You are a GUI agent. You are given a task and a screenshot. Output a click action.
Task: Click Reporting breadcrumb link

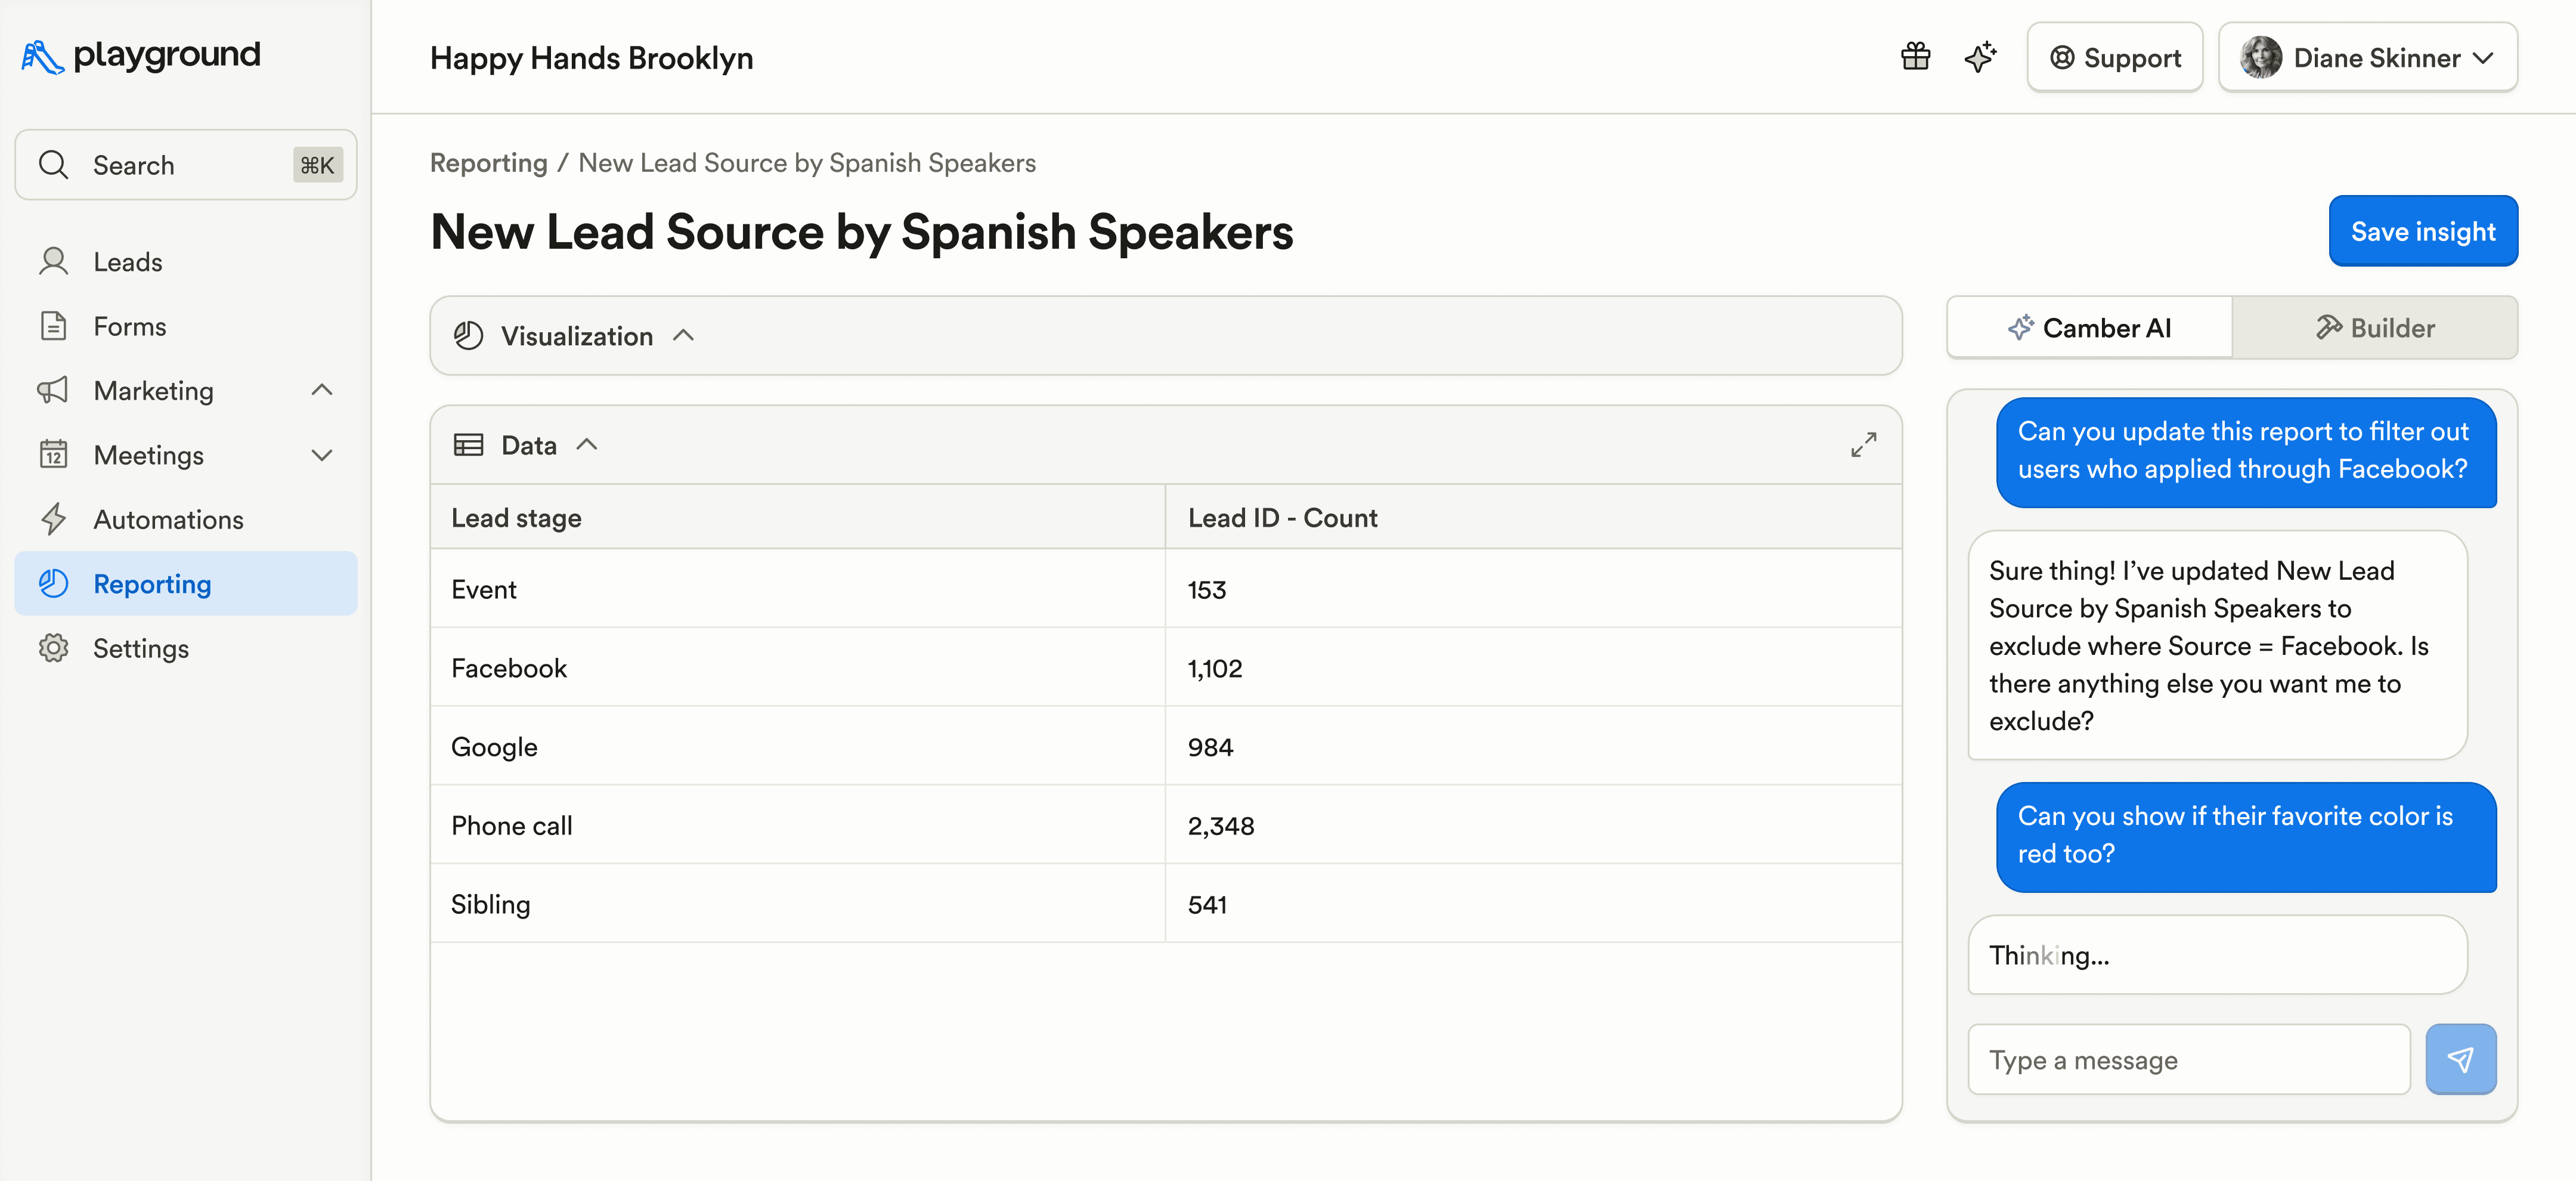(x=488, y=163)
